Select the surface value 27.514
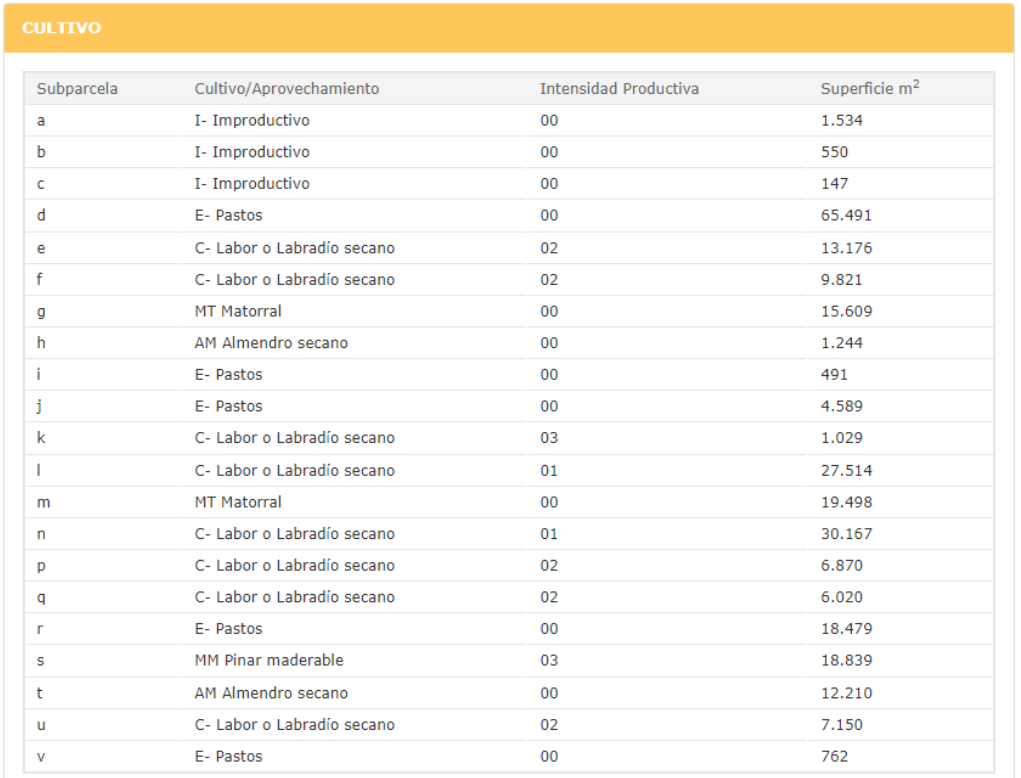This screenshot has height=778, width=1021. tap(846, 471)
